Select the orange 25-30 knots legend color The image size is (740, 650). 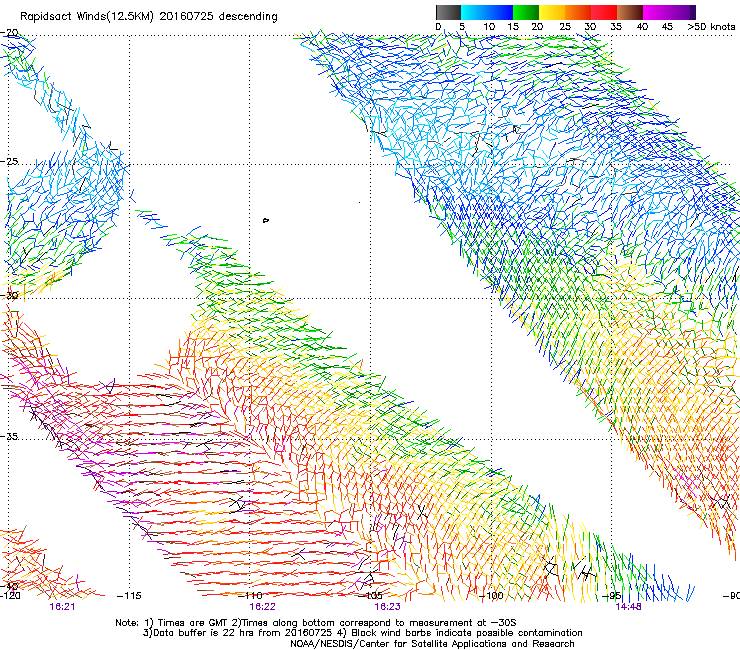click(x=578, y=12)
